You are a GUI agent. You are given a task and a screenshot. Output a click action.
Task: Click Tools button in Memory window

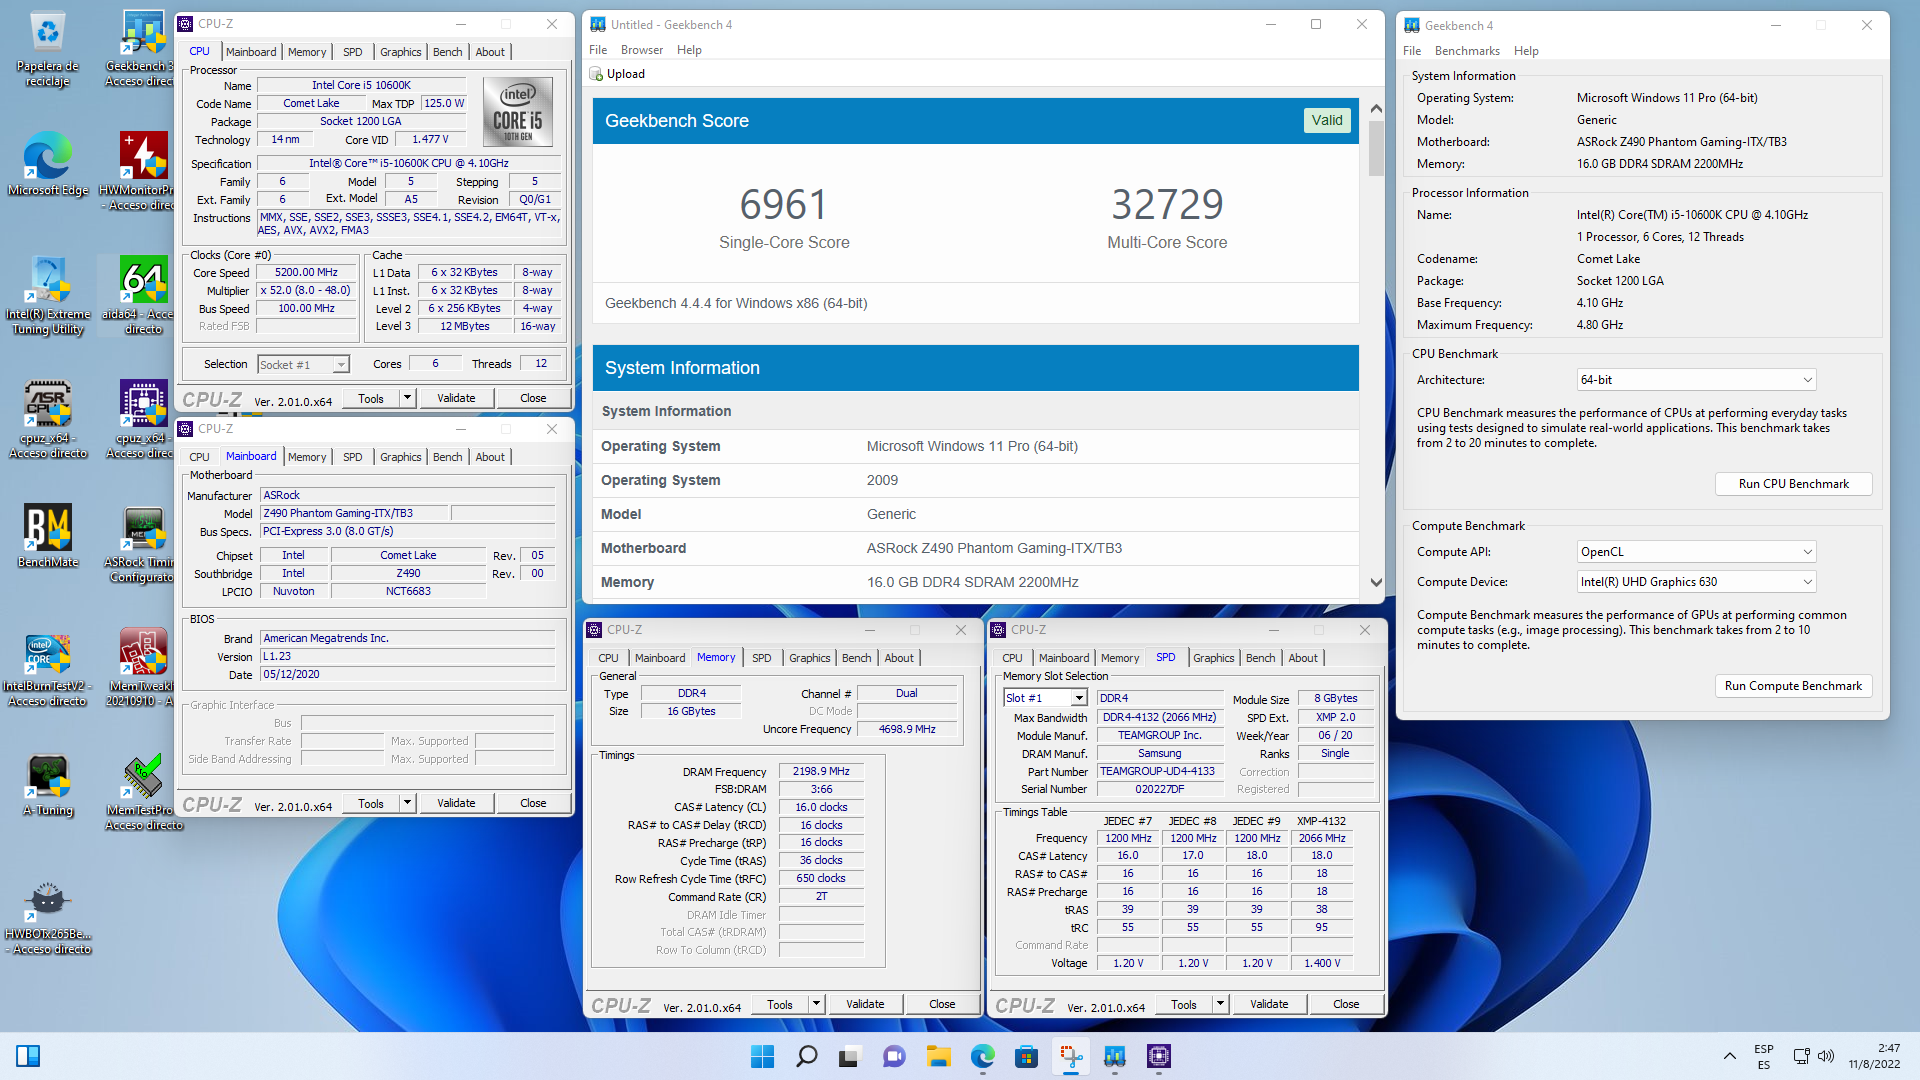(779, 1004)
